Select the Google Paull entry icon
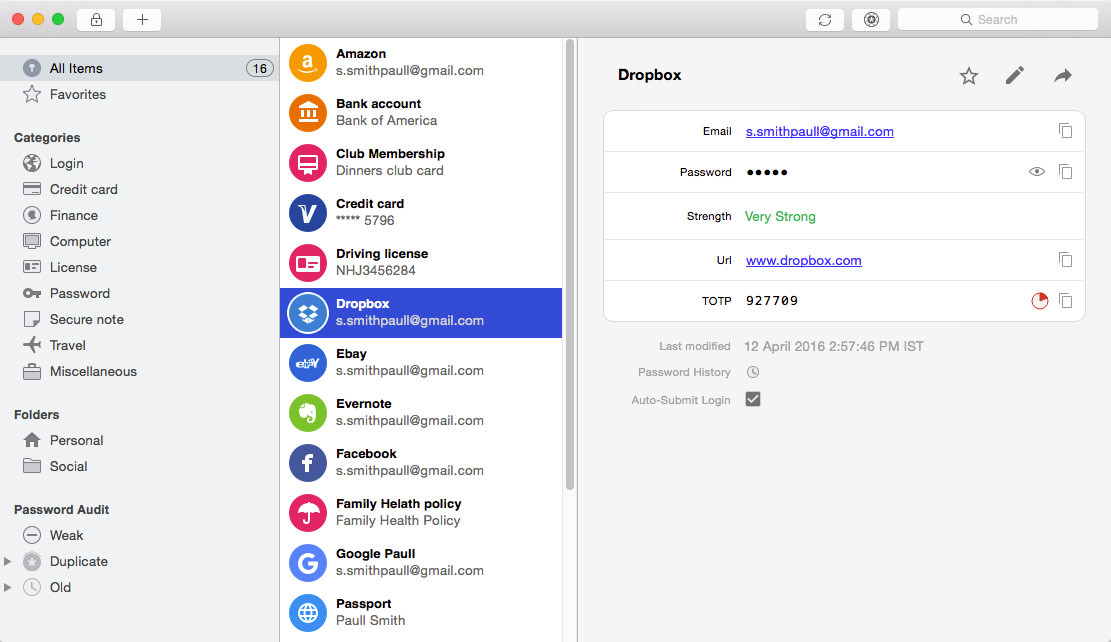 point(308,563)
